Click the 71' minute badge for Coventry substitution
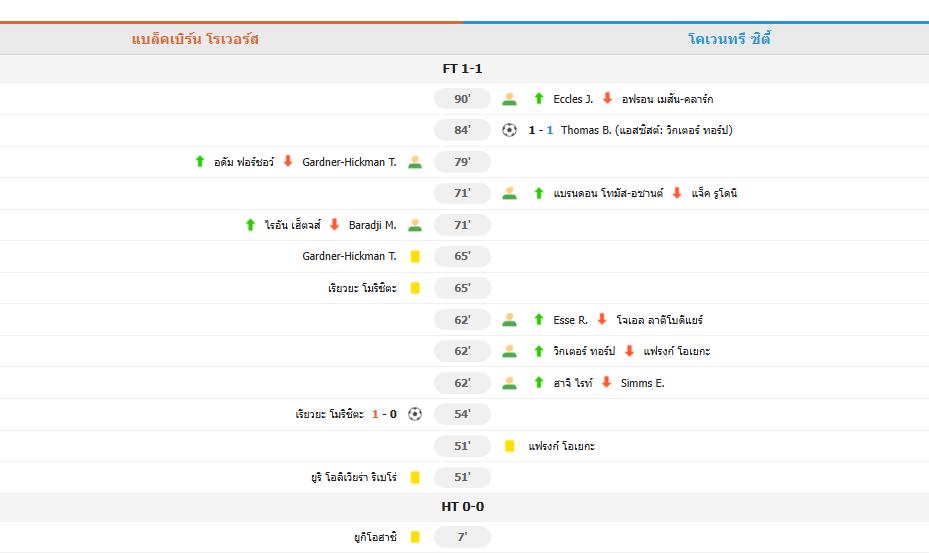 click(462, 193)
